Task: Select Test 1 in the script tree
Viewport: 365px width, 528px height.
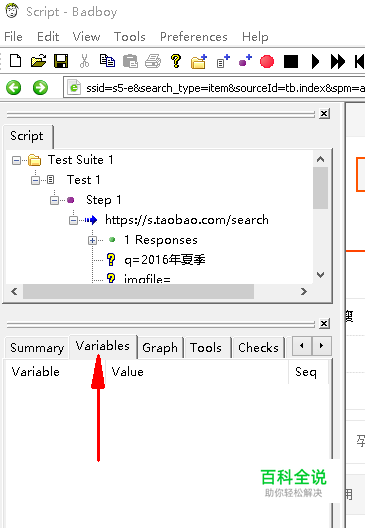Action: coord(84,179)
